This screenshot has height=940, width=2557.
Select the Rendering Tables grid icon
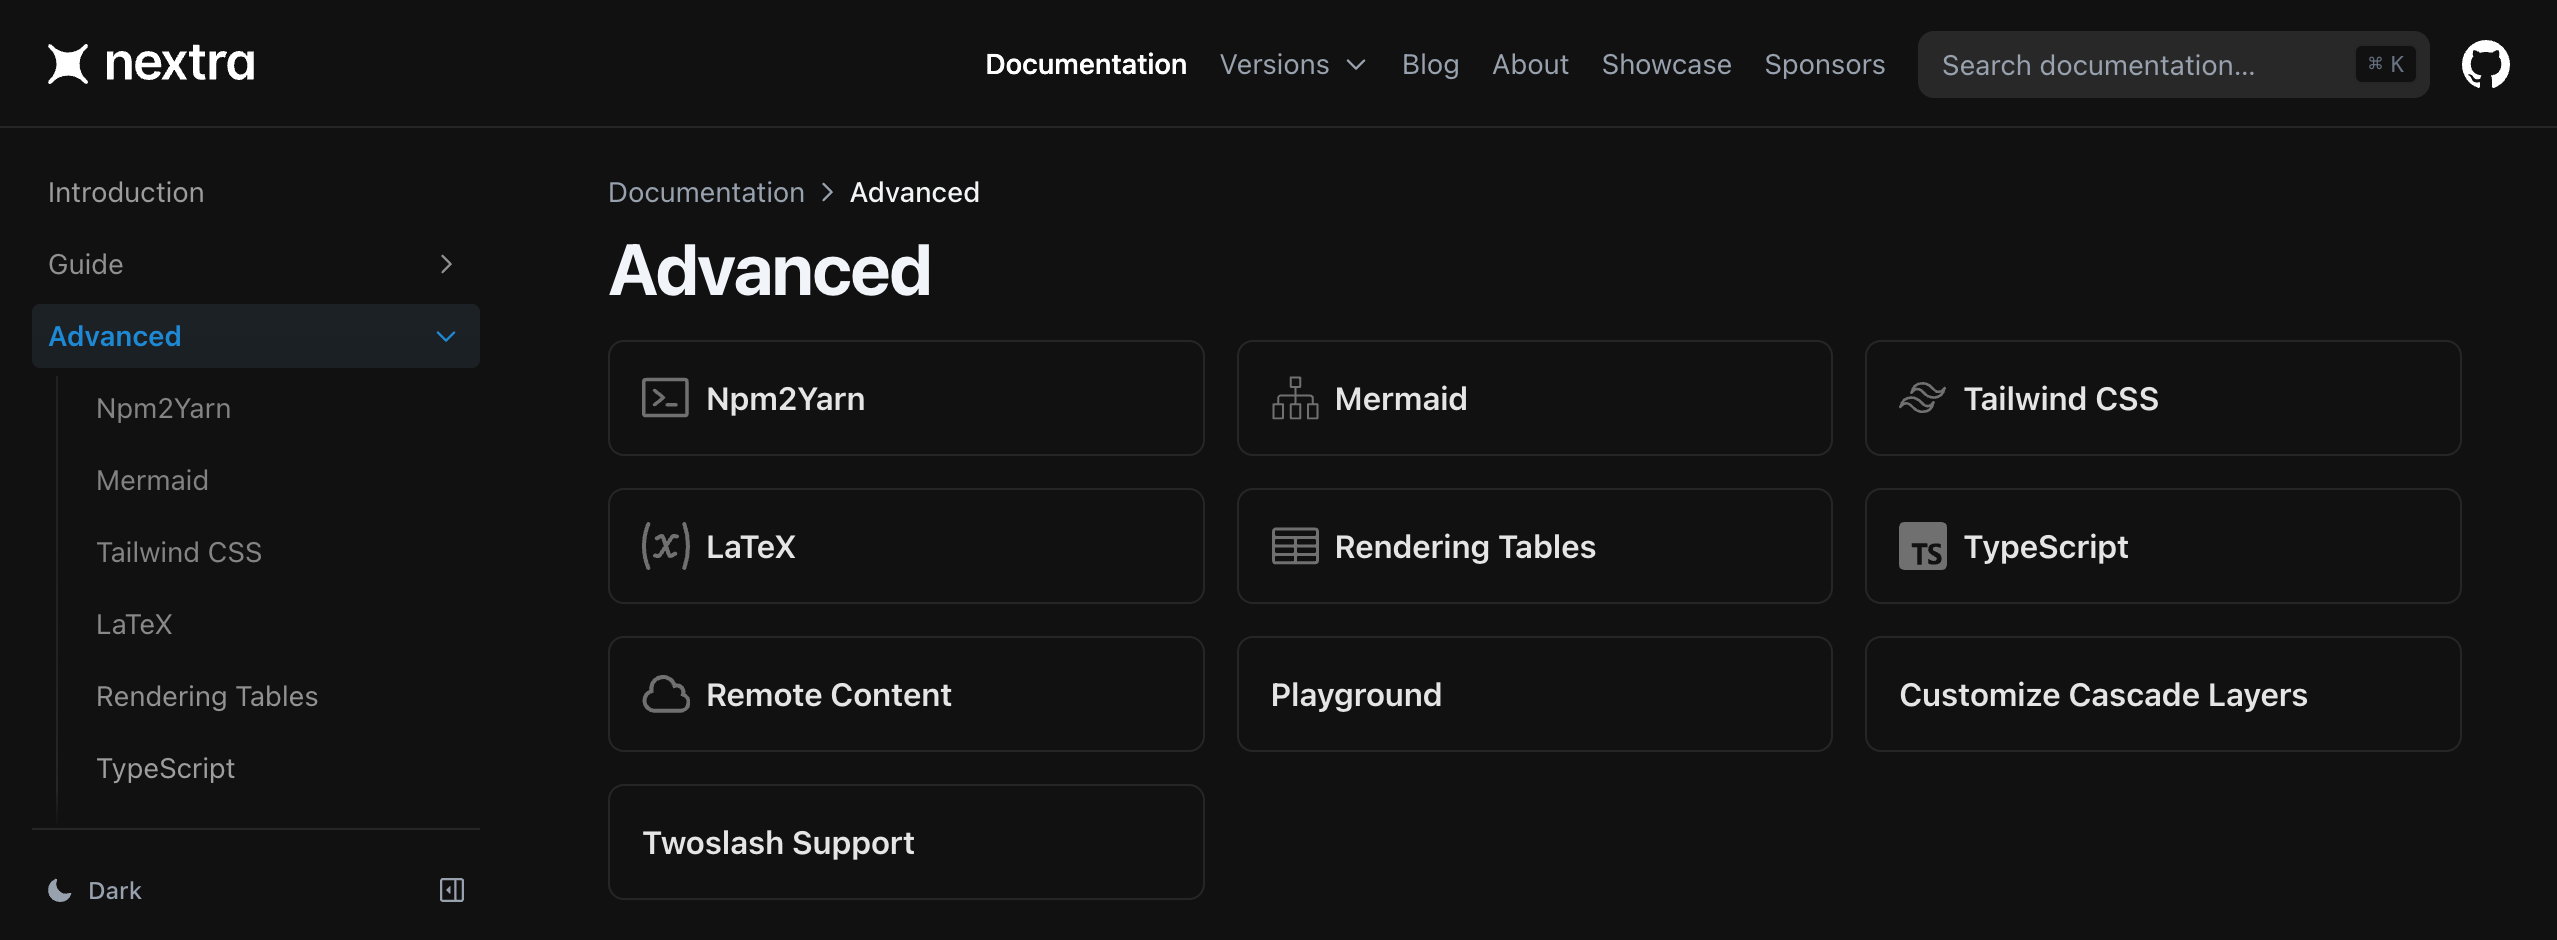click(1294, 545)
